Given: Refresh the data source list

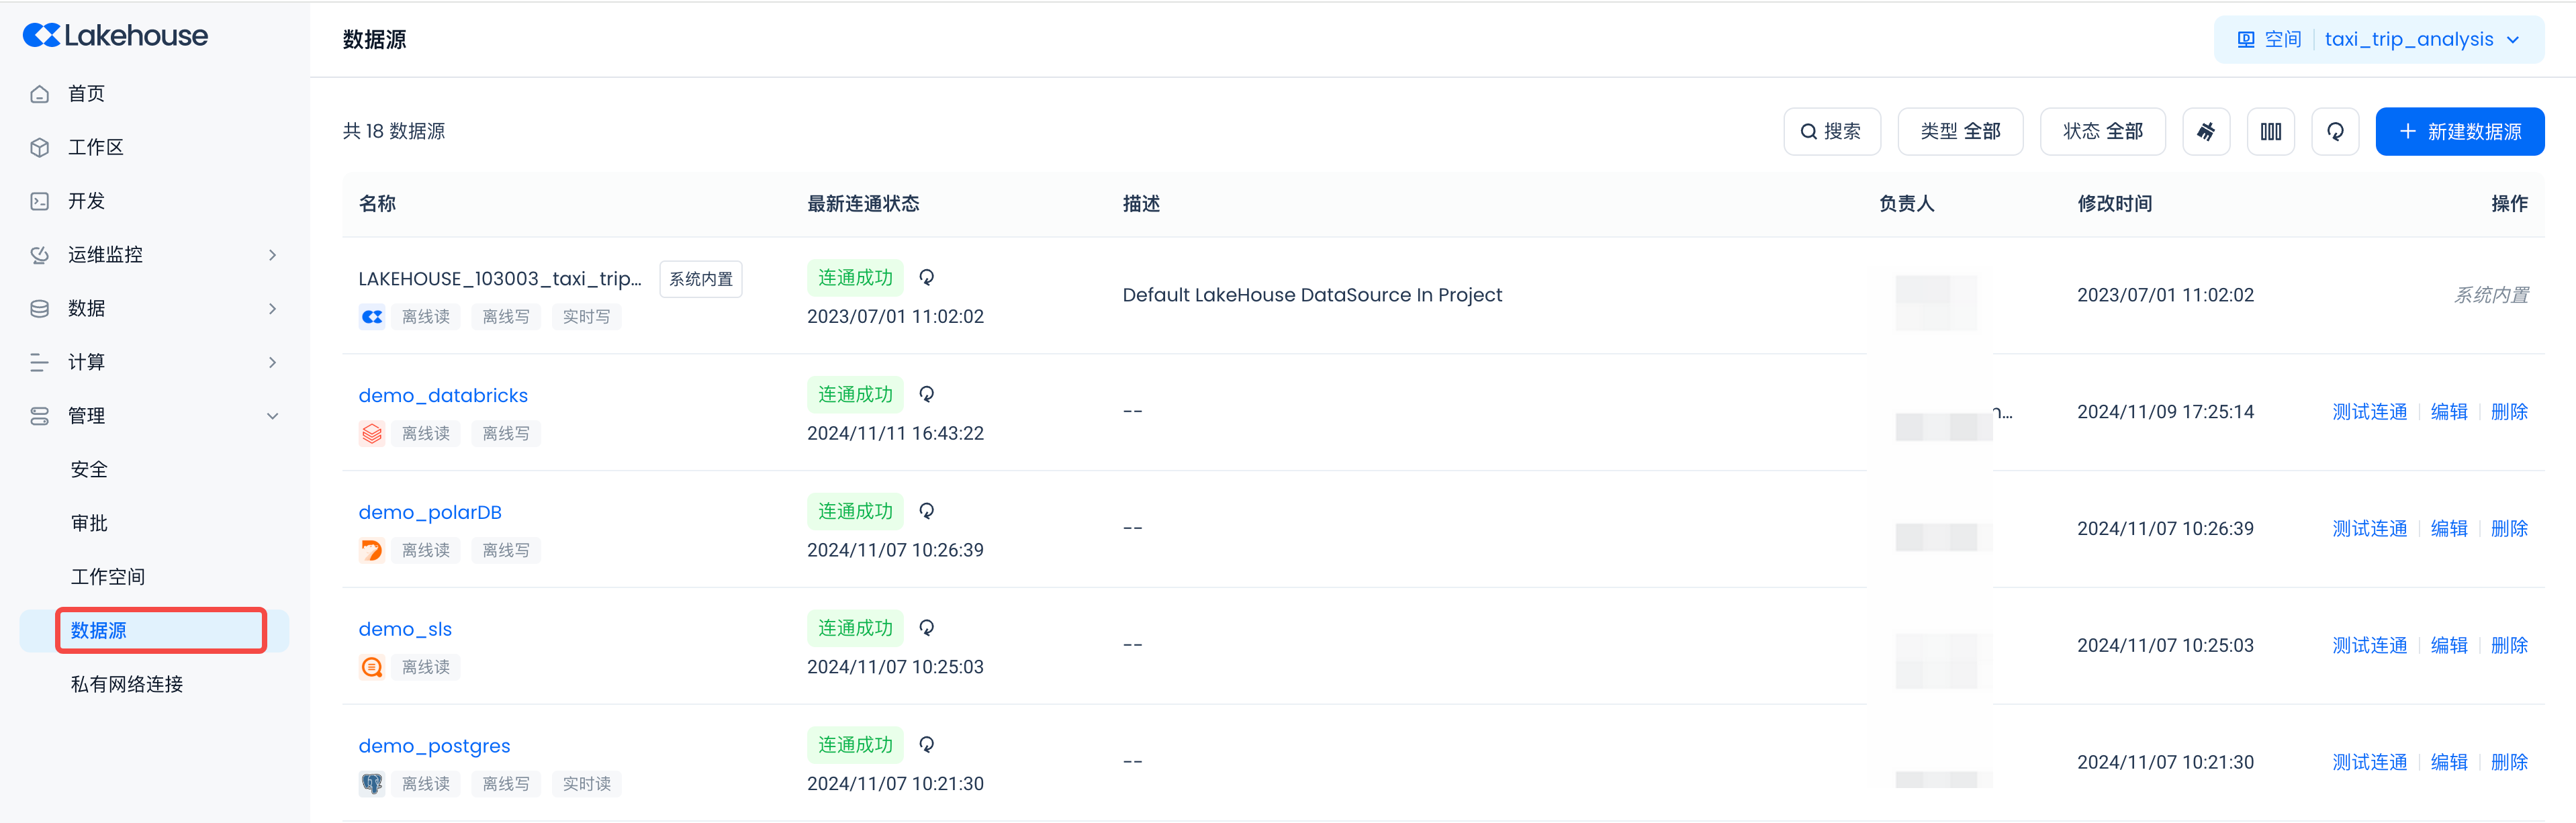Looking at the screenshot, I should point(2335,132).
